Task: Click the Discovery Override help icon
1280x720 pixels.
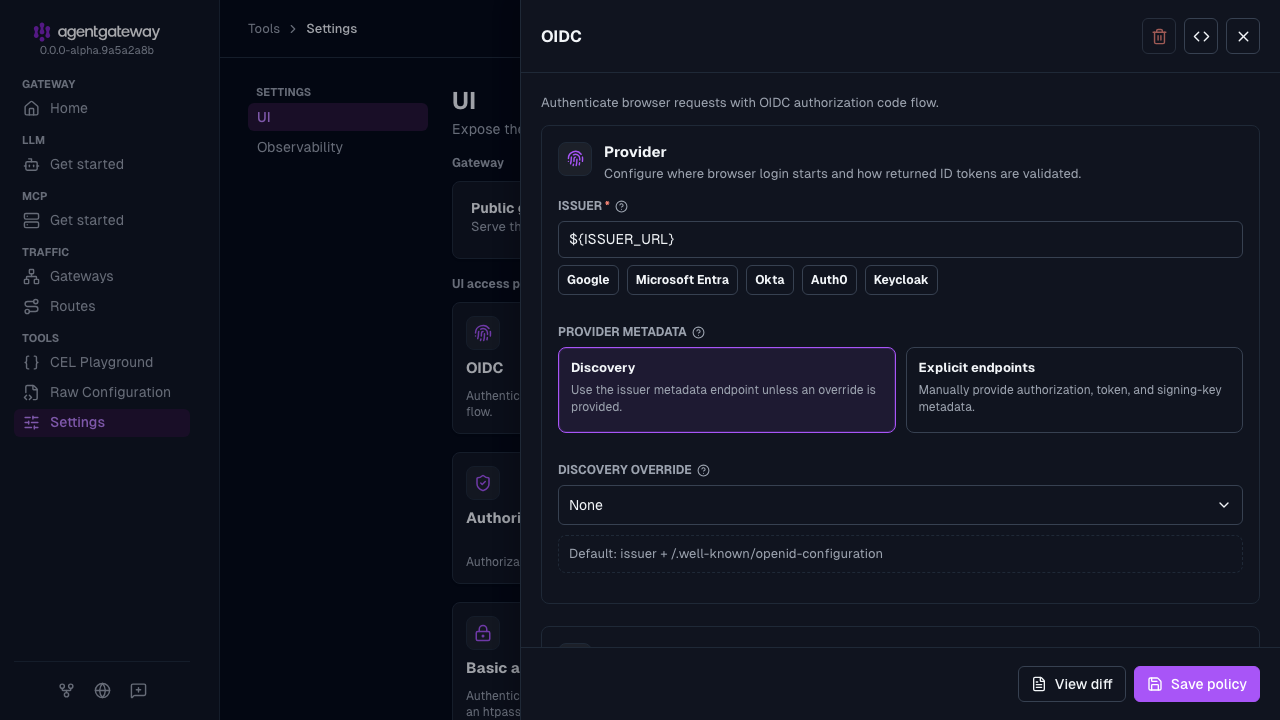Action: click(x=703, y=470)
